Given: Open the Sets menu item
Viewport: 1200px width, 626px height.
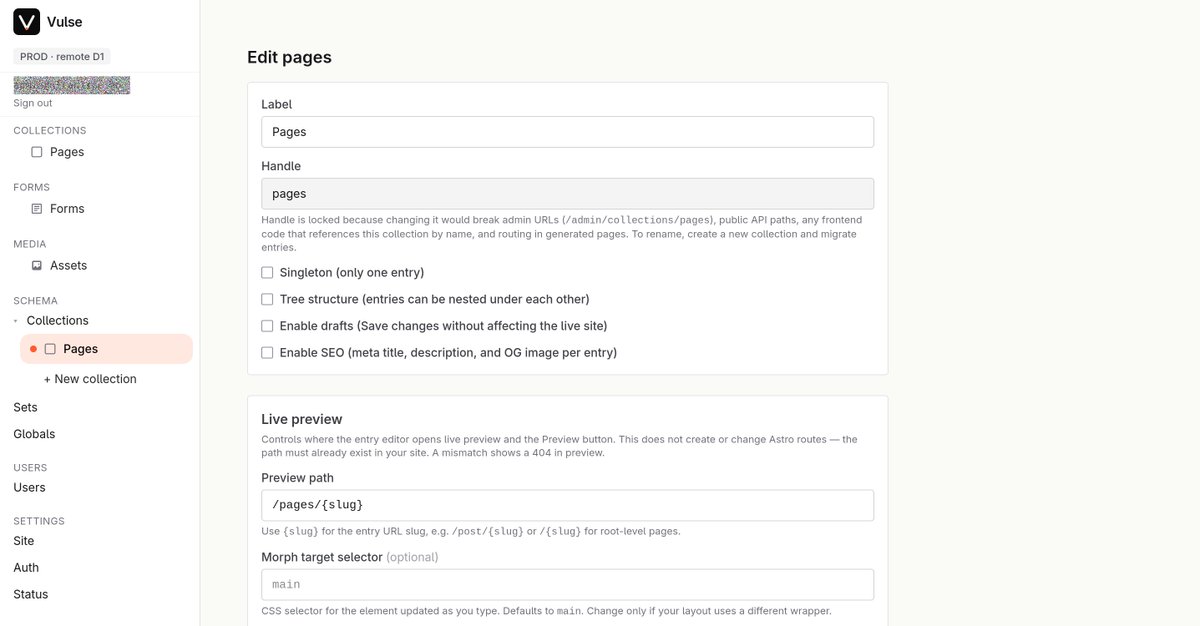Looking at the screenshot, I should (x=26, y=407).
